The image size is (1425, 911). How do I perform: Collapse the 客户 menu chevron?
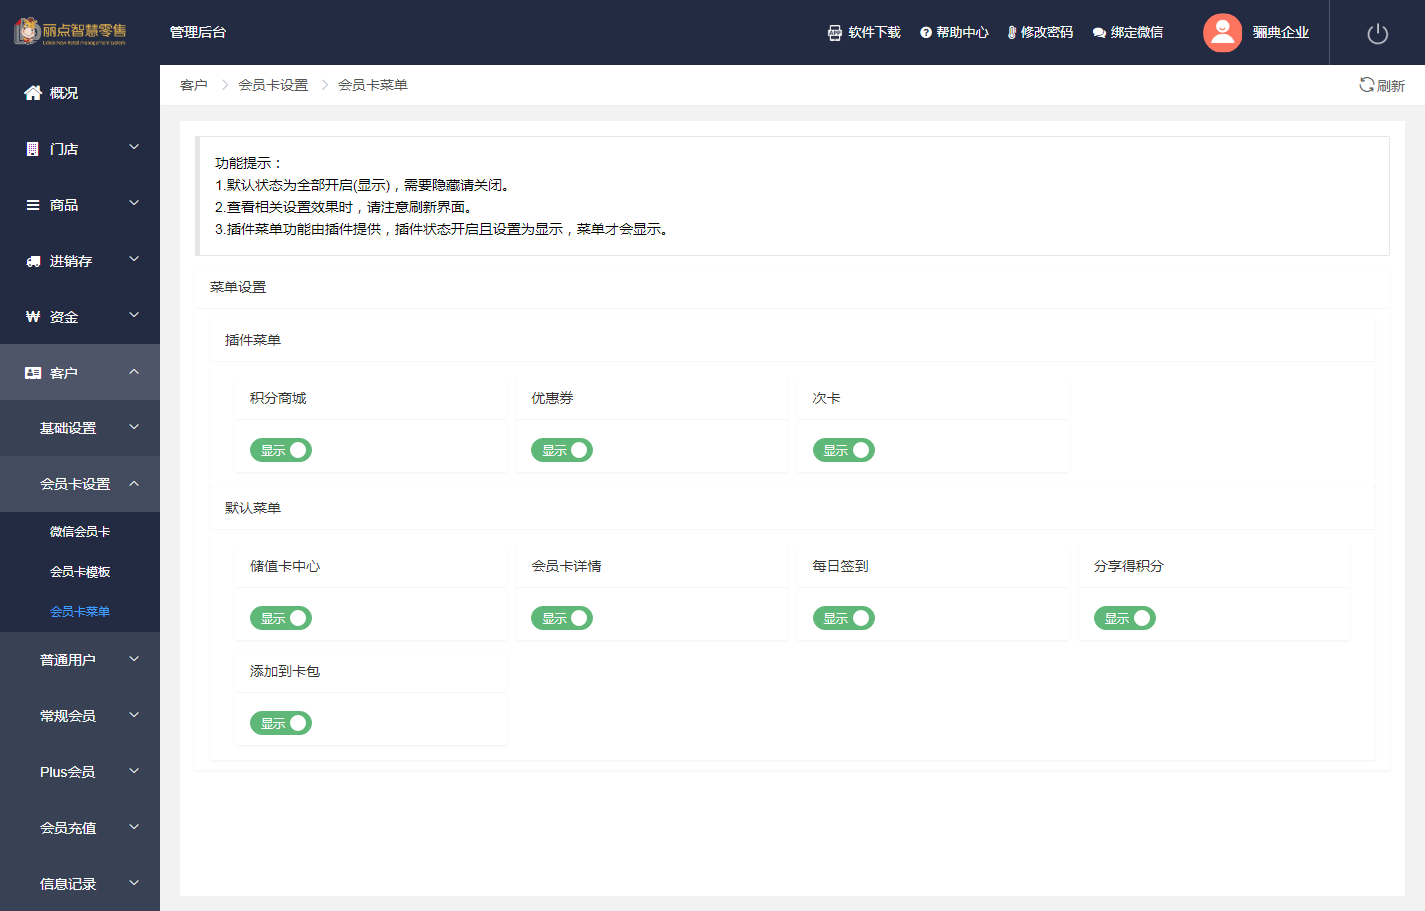[134, 372]
